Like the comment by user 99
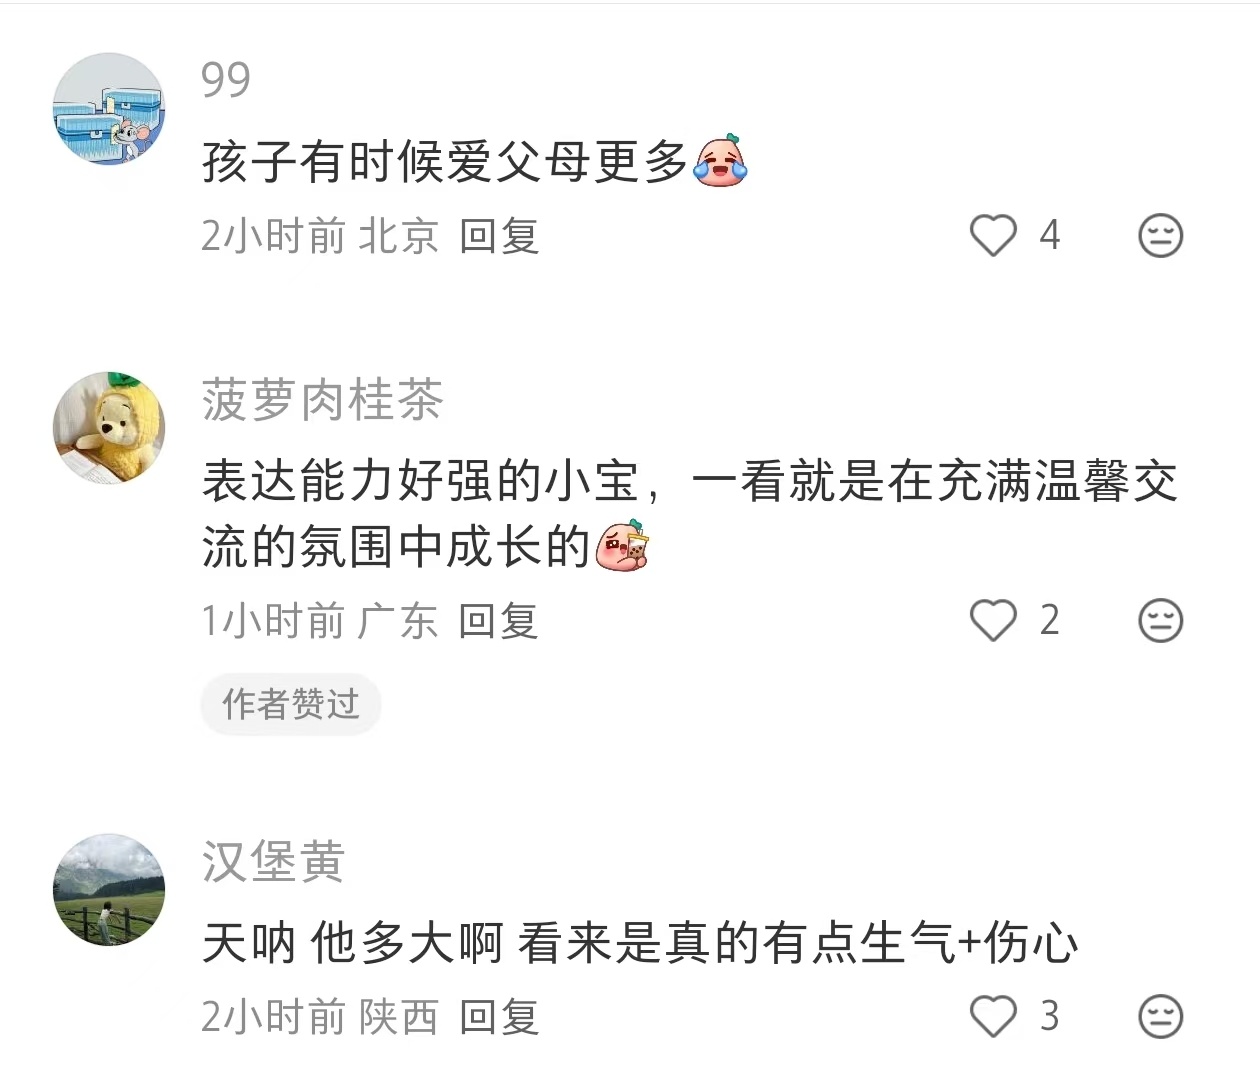The image size is (1260, 1082). click(x=993, y=236)
